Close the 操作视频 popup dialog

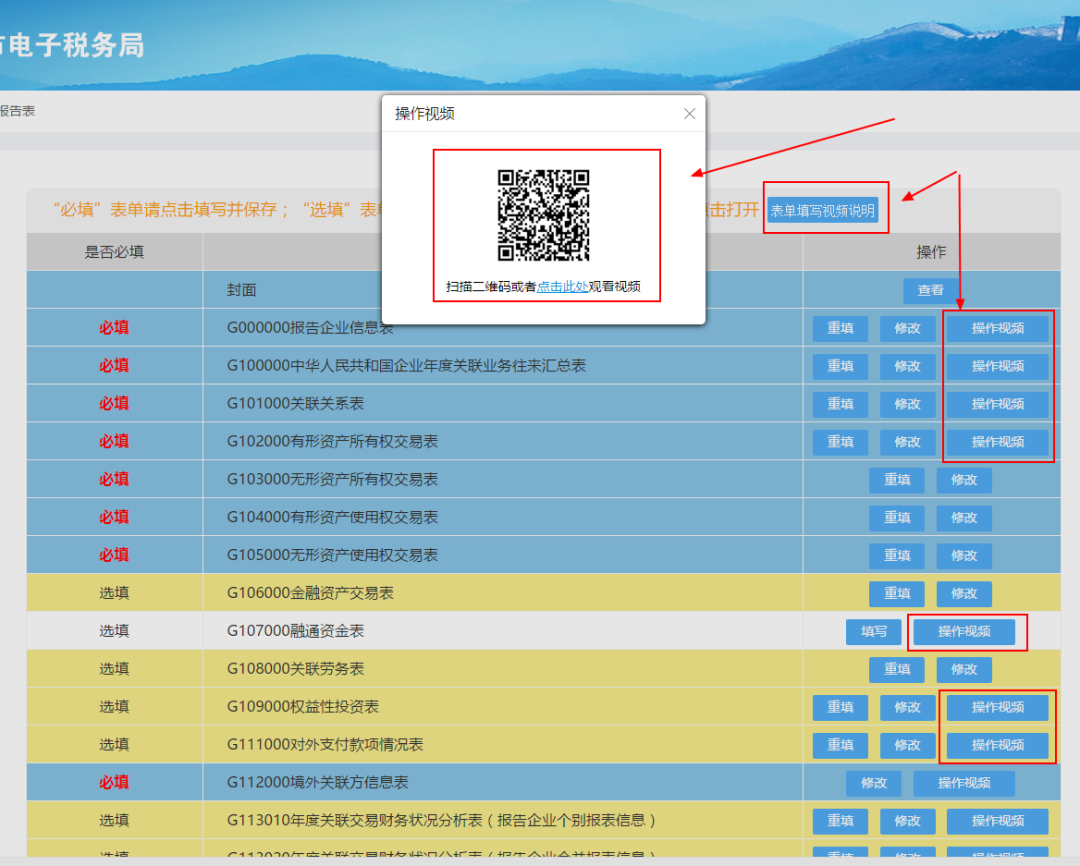(x=689, y=114)
